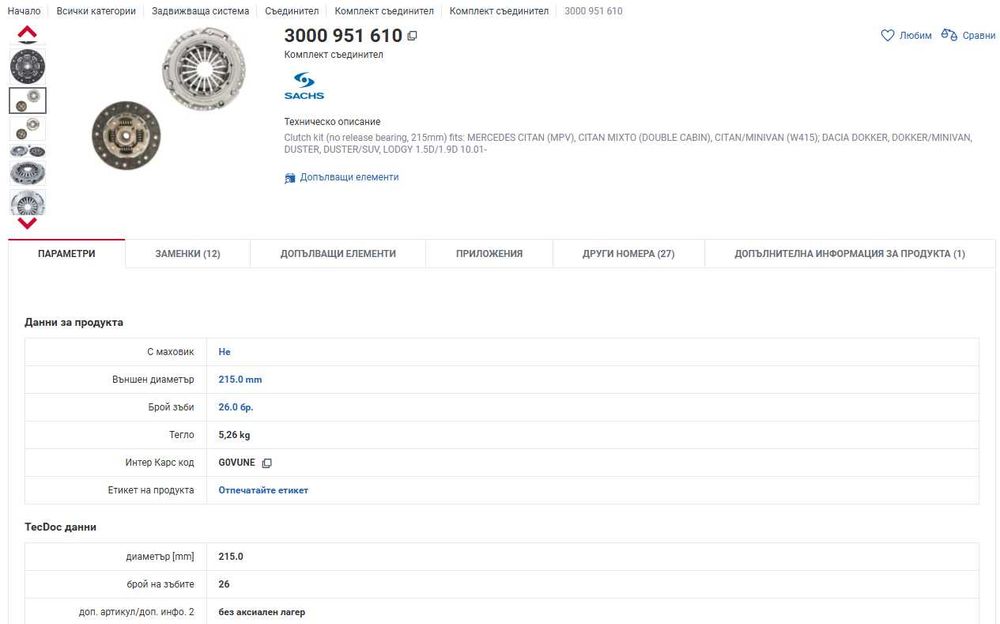The image size is (1000, 624).
Task: Click the Не value for С маховик
Action: 224,352
